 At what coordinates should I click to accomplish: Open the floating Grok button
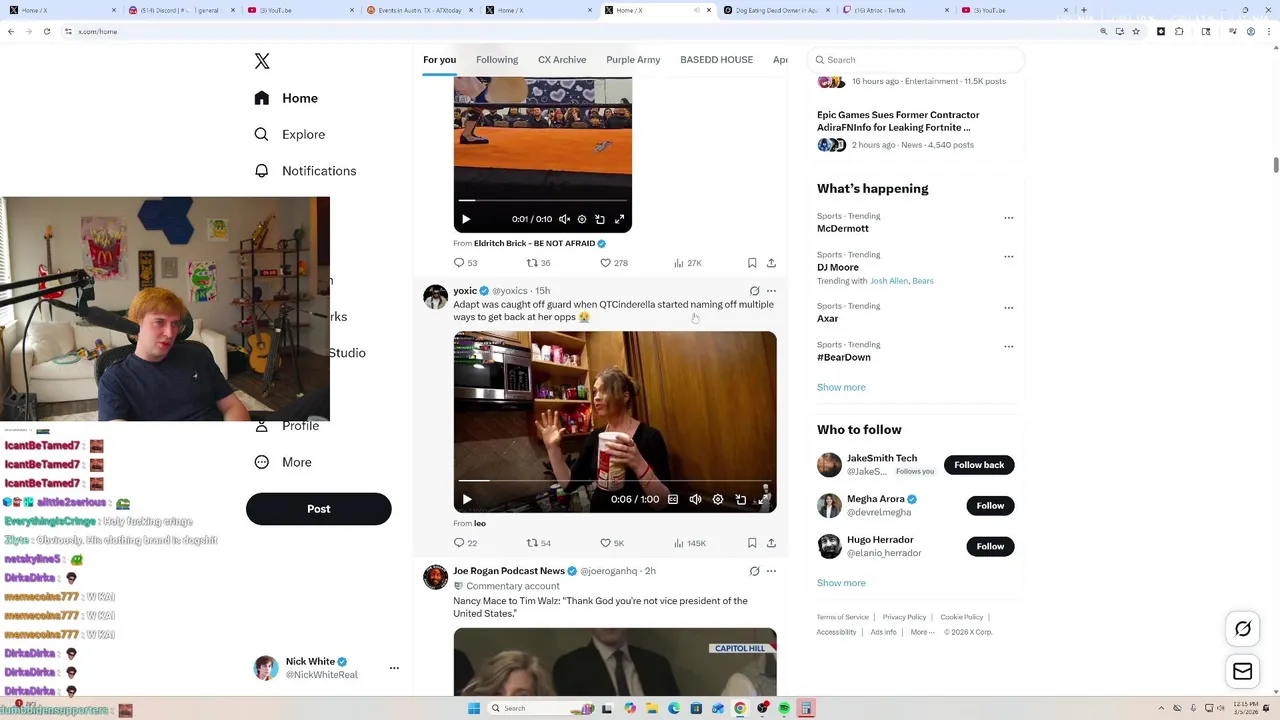(1243, 629)
